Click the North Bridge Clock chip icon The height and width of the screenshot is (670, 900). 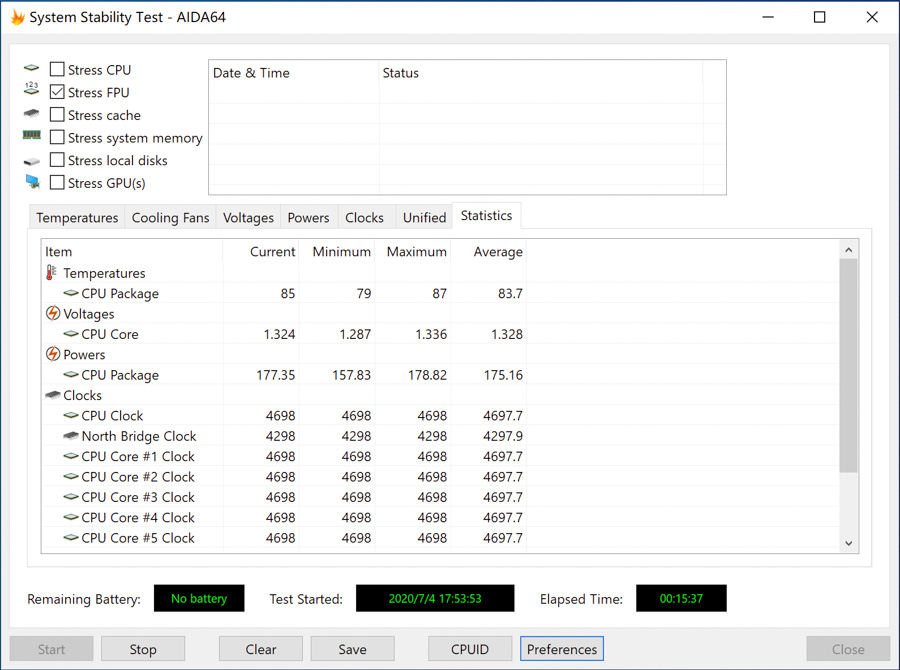pyautogui.click(x=71, y=436)
